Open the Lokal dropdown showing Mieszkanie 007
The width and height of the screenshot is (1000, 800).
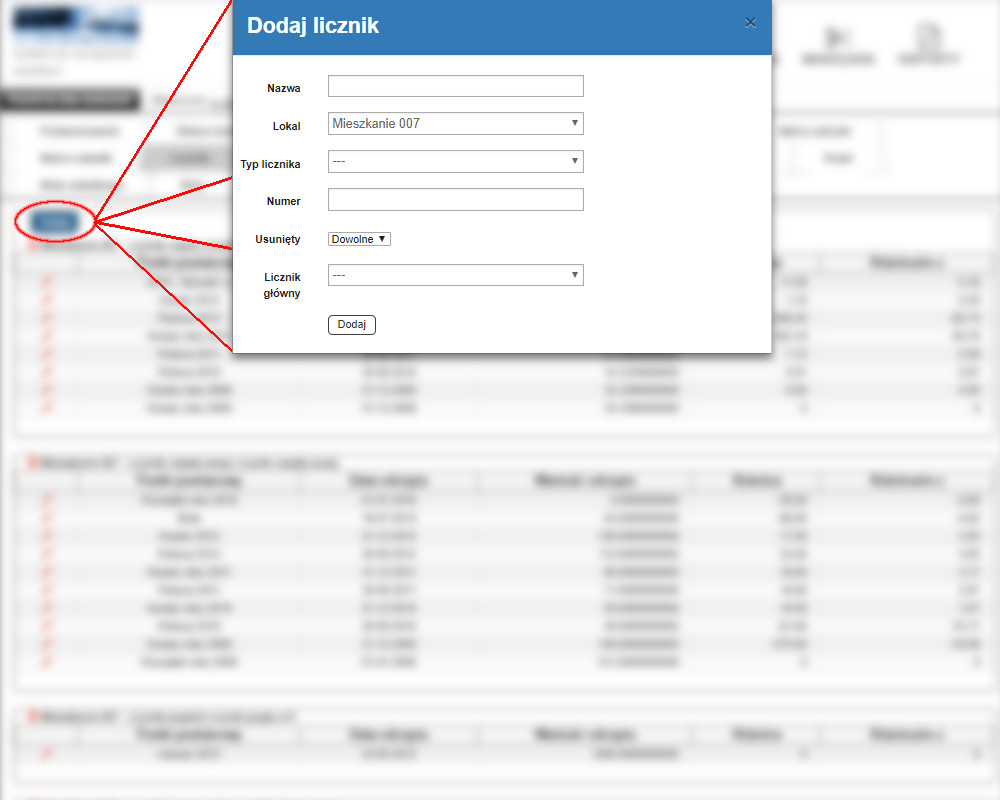[x=455, y=123]
